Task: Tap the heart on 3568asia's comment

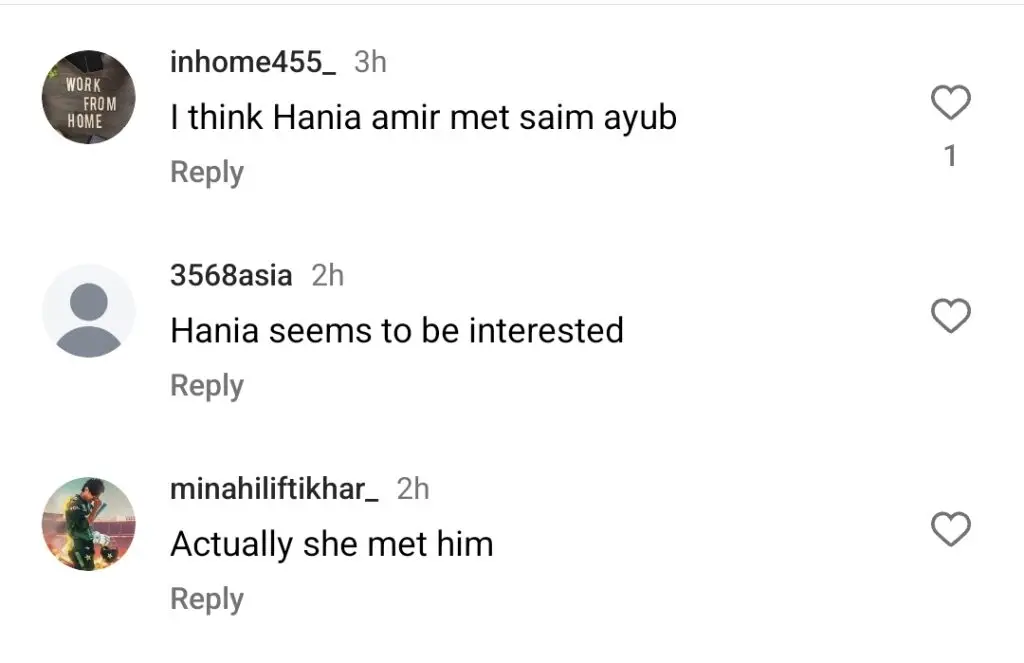Action: tap(950, 316)
